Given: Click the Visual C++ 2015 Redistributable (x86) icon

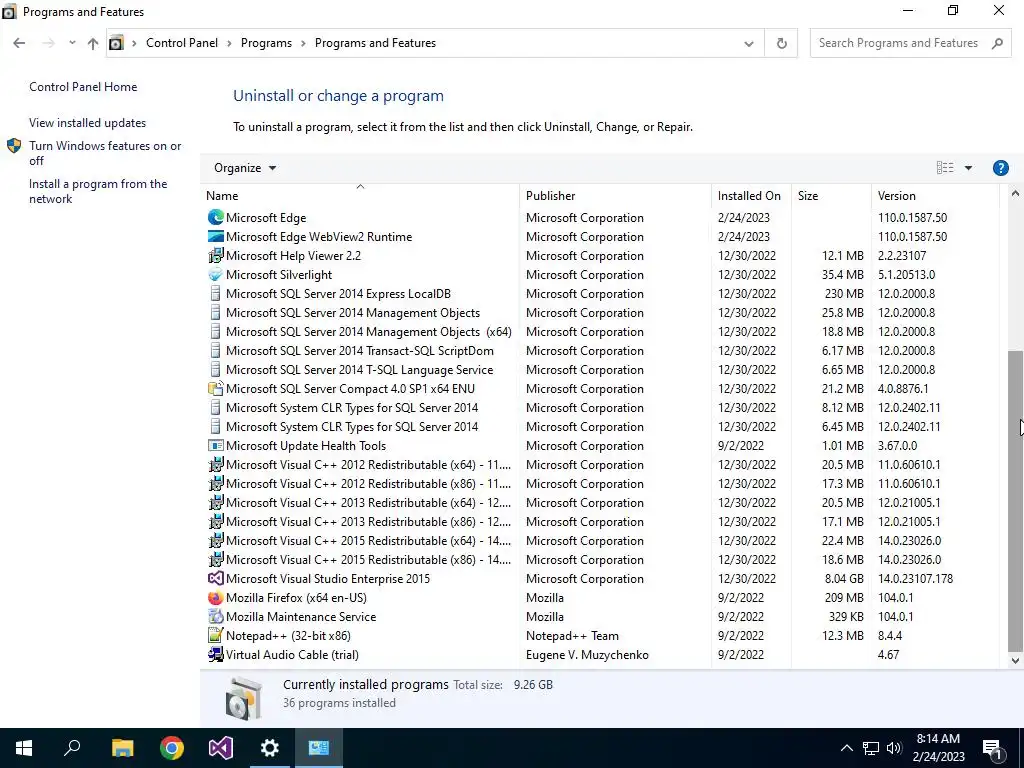Looking at the screenshot, I should (216, 559).
